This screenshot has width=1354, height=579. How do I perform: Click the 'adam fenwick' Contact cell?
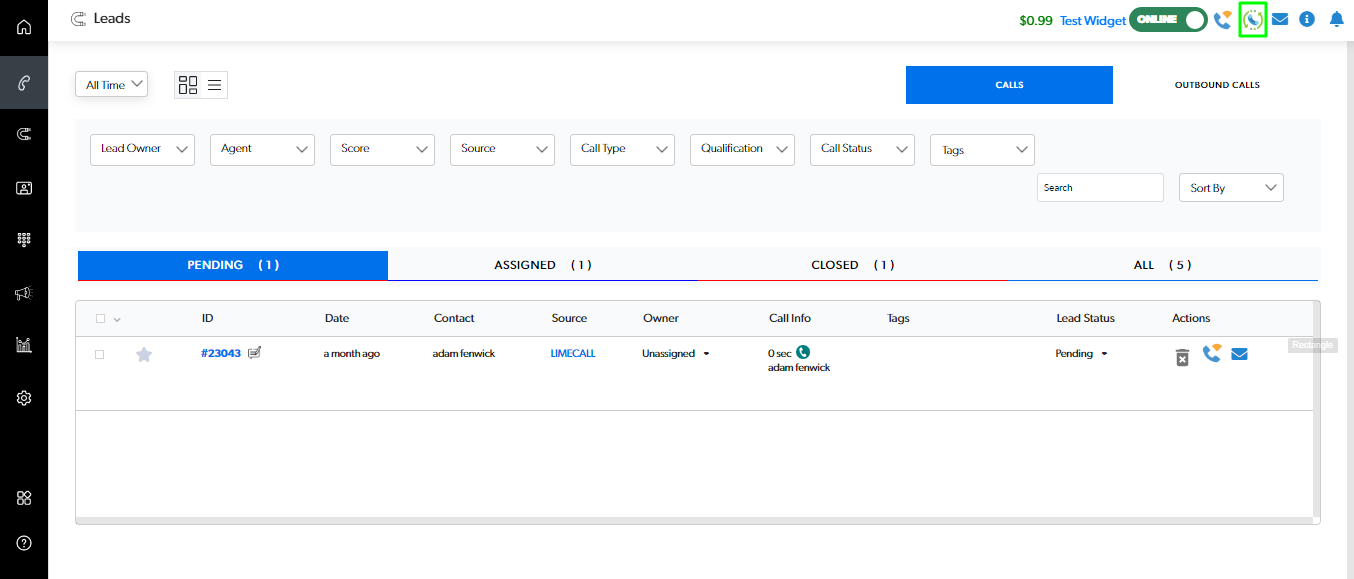[x=464, y=353]
